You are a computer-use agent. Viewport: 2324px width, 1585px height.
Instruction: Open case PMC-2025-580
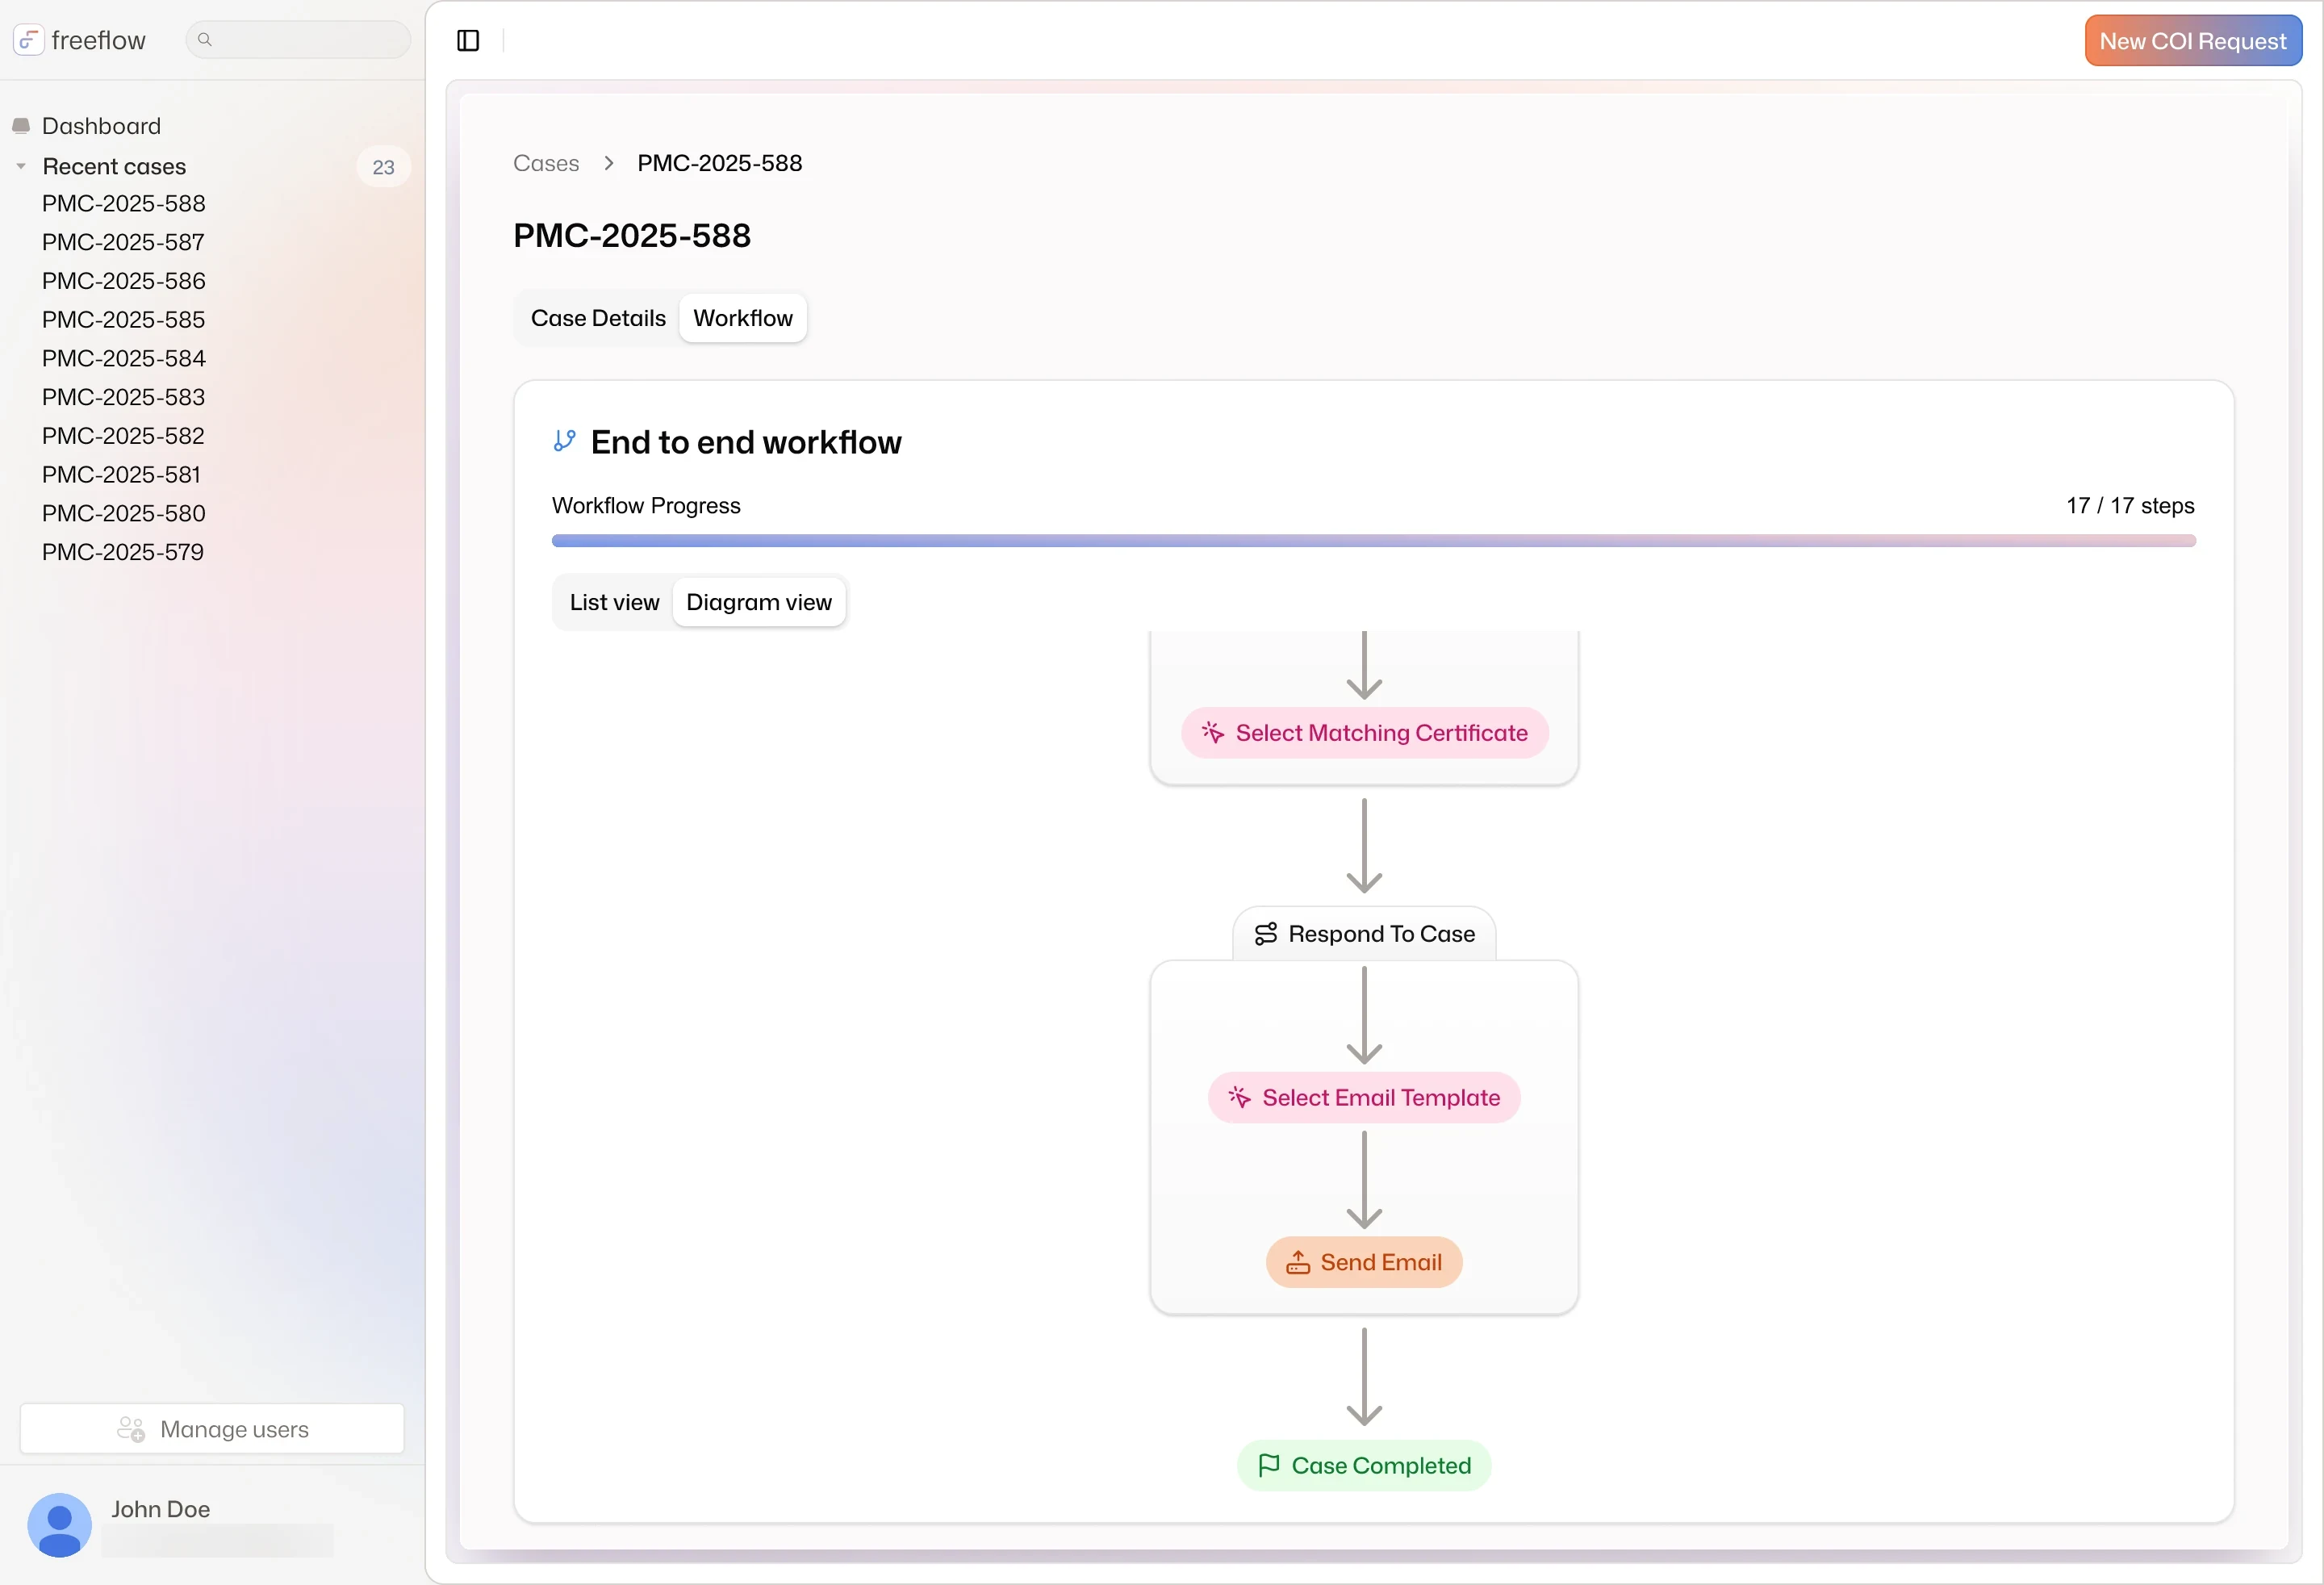coord(124,514)
